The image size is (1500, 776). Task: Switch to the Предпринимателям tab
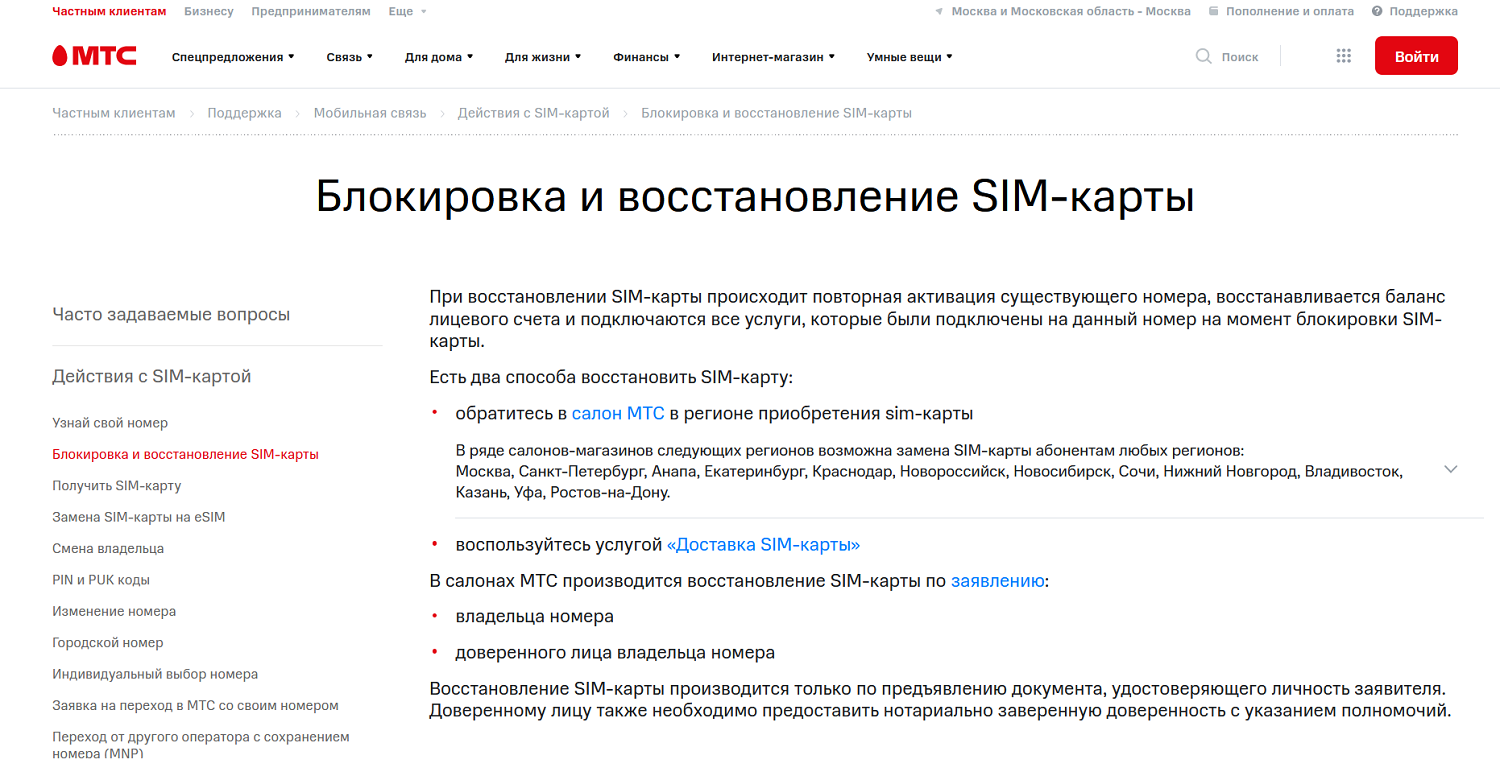pos(311,12)
